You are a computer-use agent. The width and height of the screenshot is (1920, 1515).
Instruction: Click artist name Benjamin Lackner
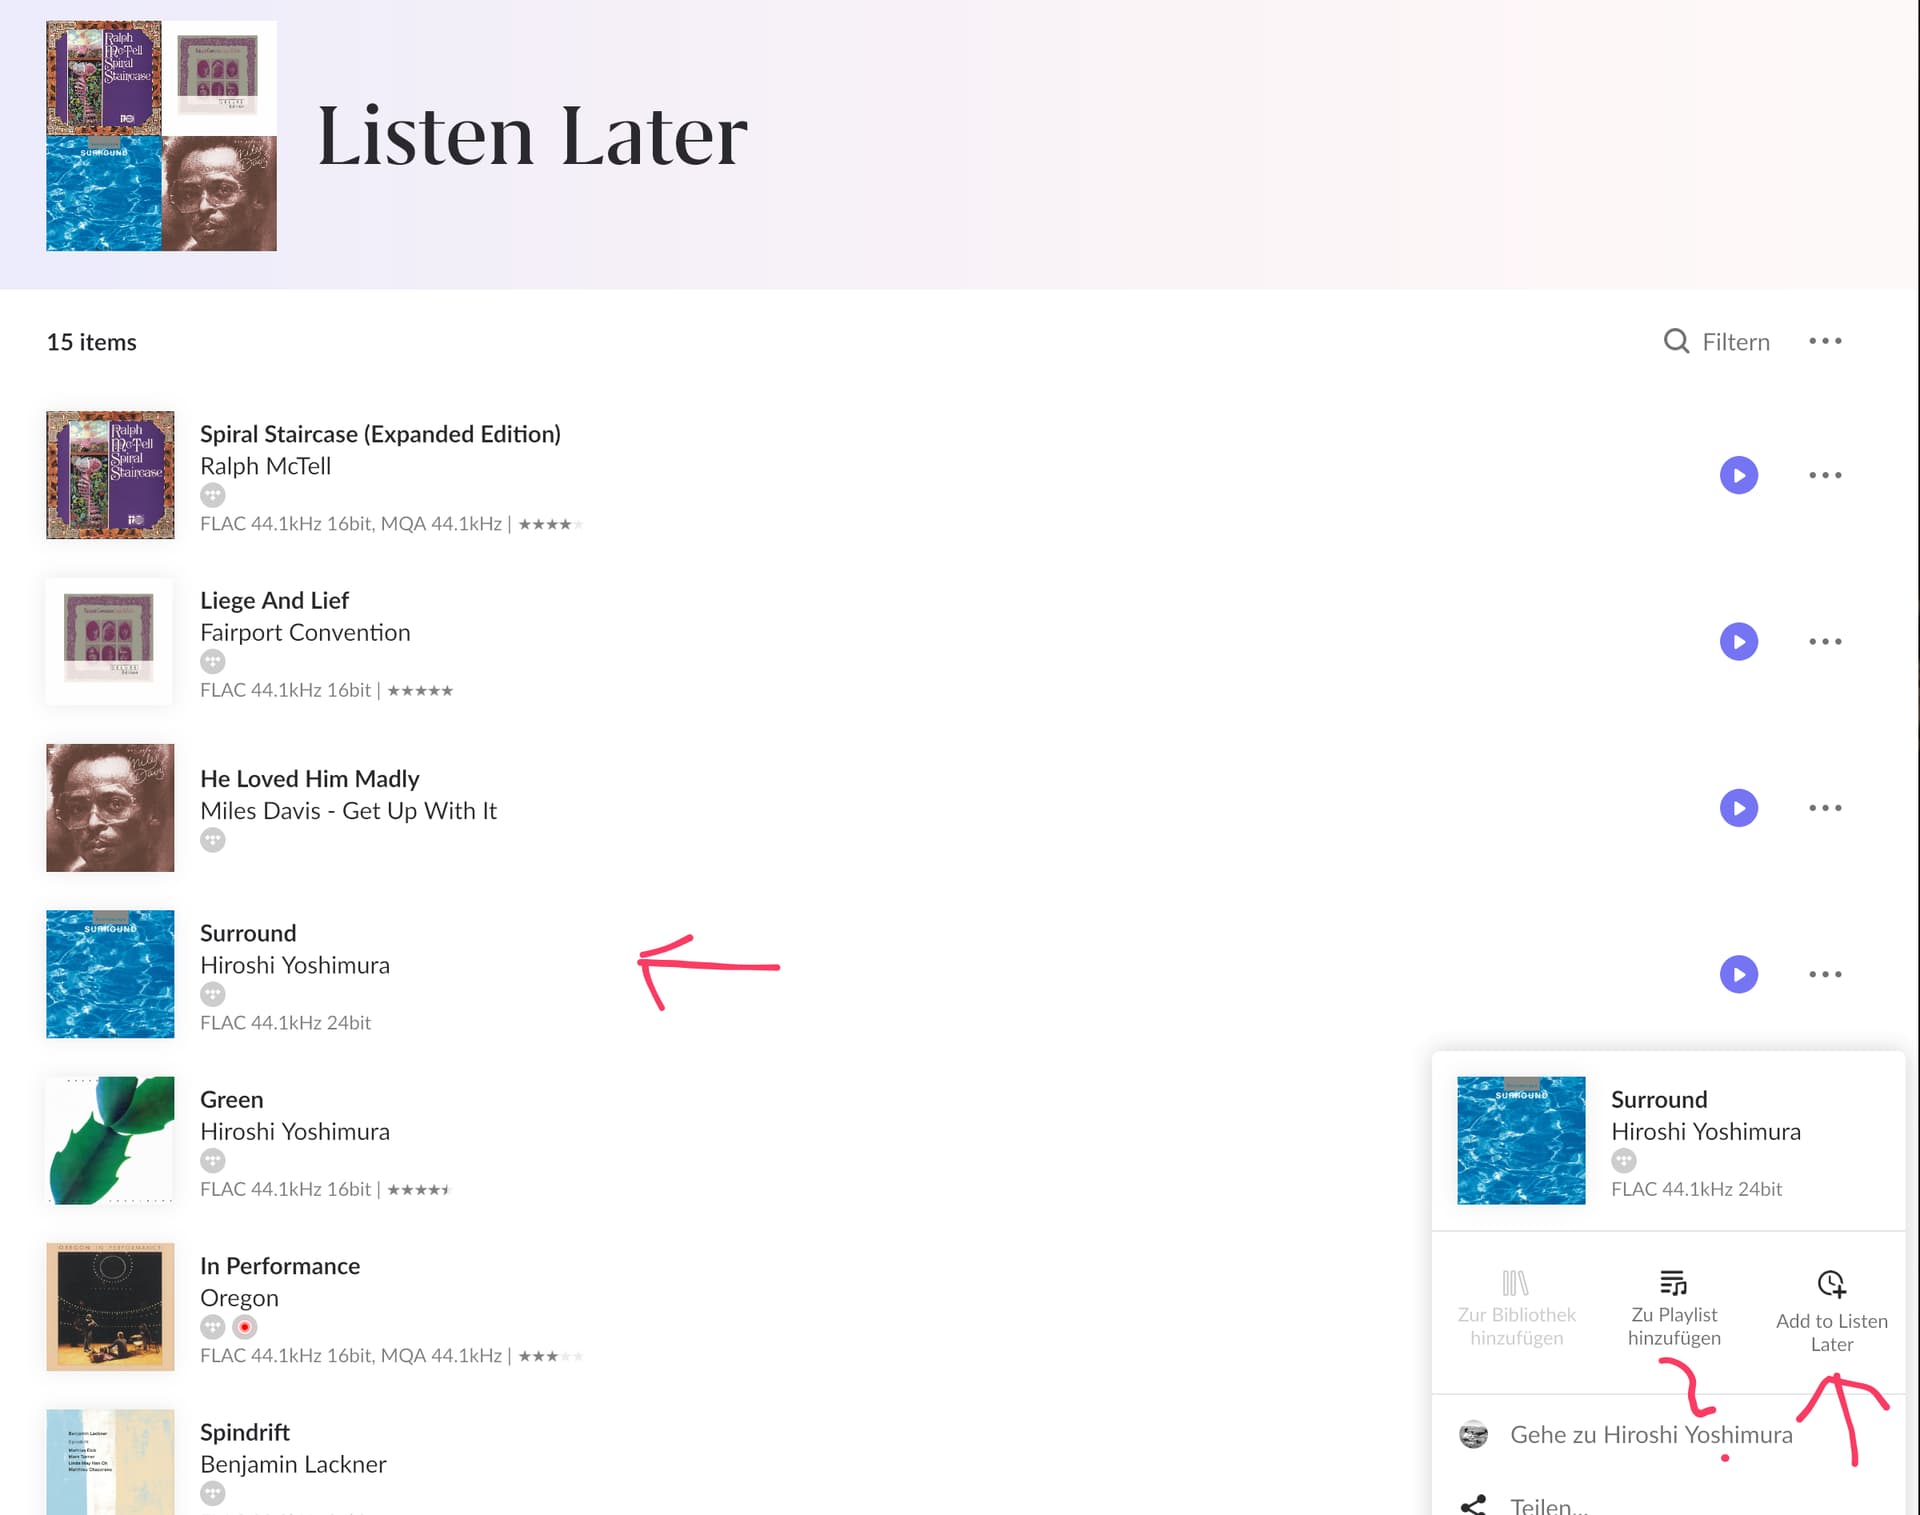click(x=293, y=1464)
